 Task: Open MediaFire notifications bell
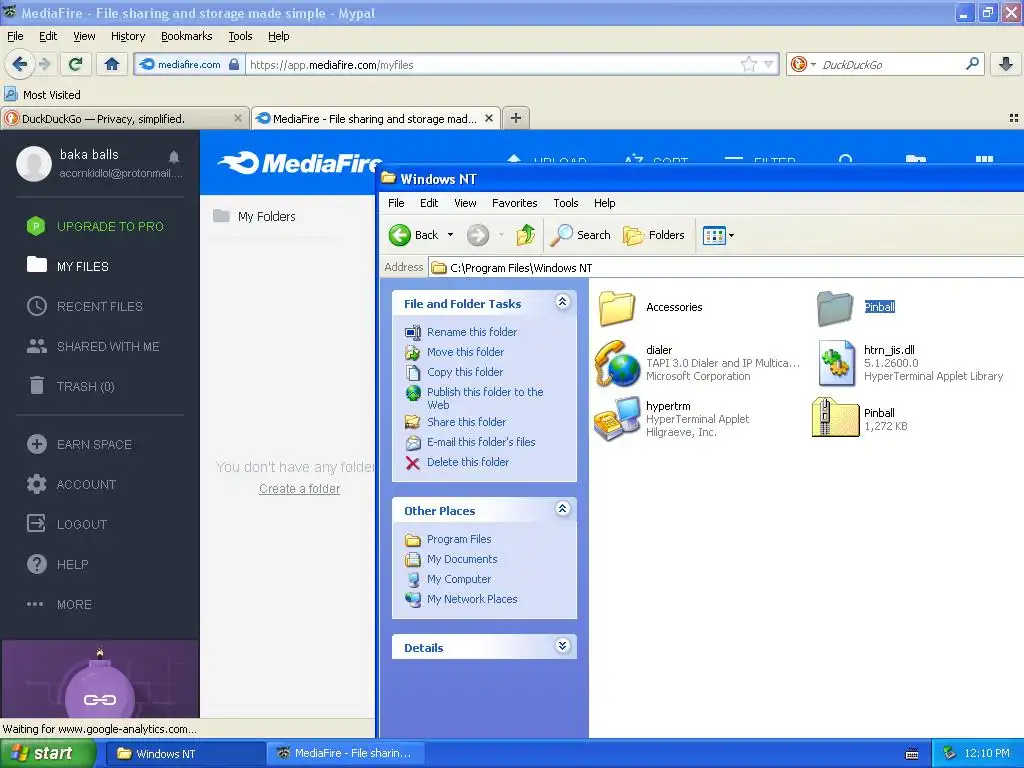pos(174,157)
